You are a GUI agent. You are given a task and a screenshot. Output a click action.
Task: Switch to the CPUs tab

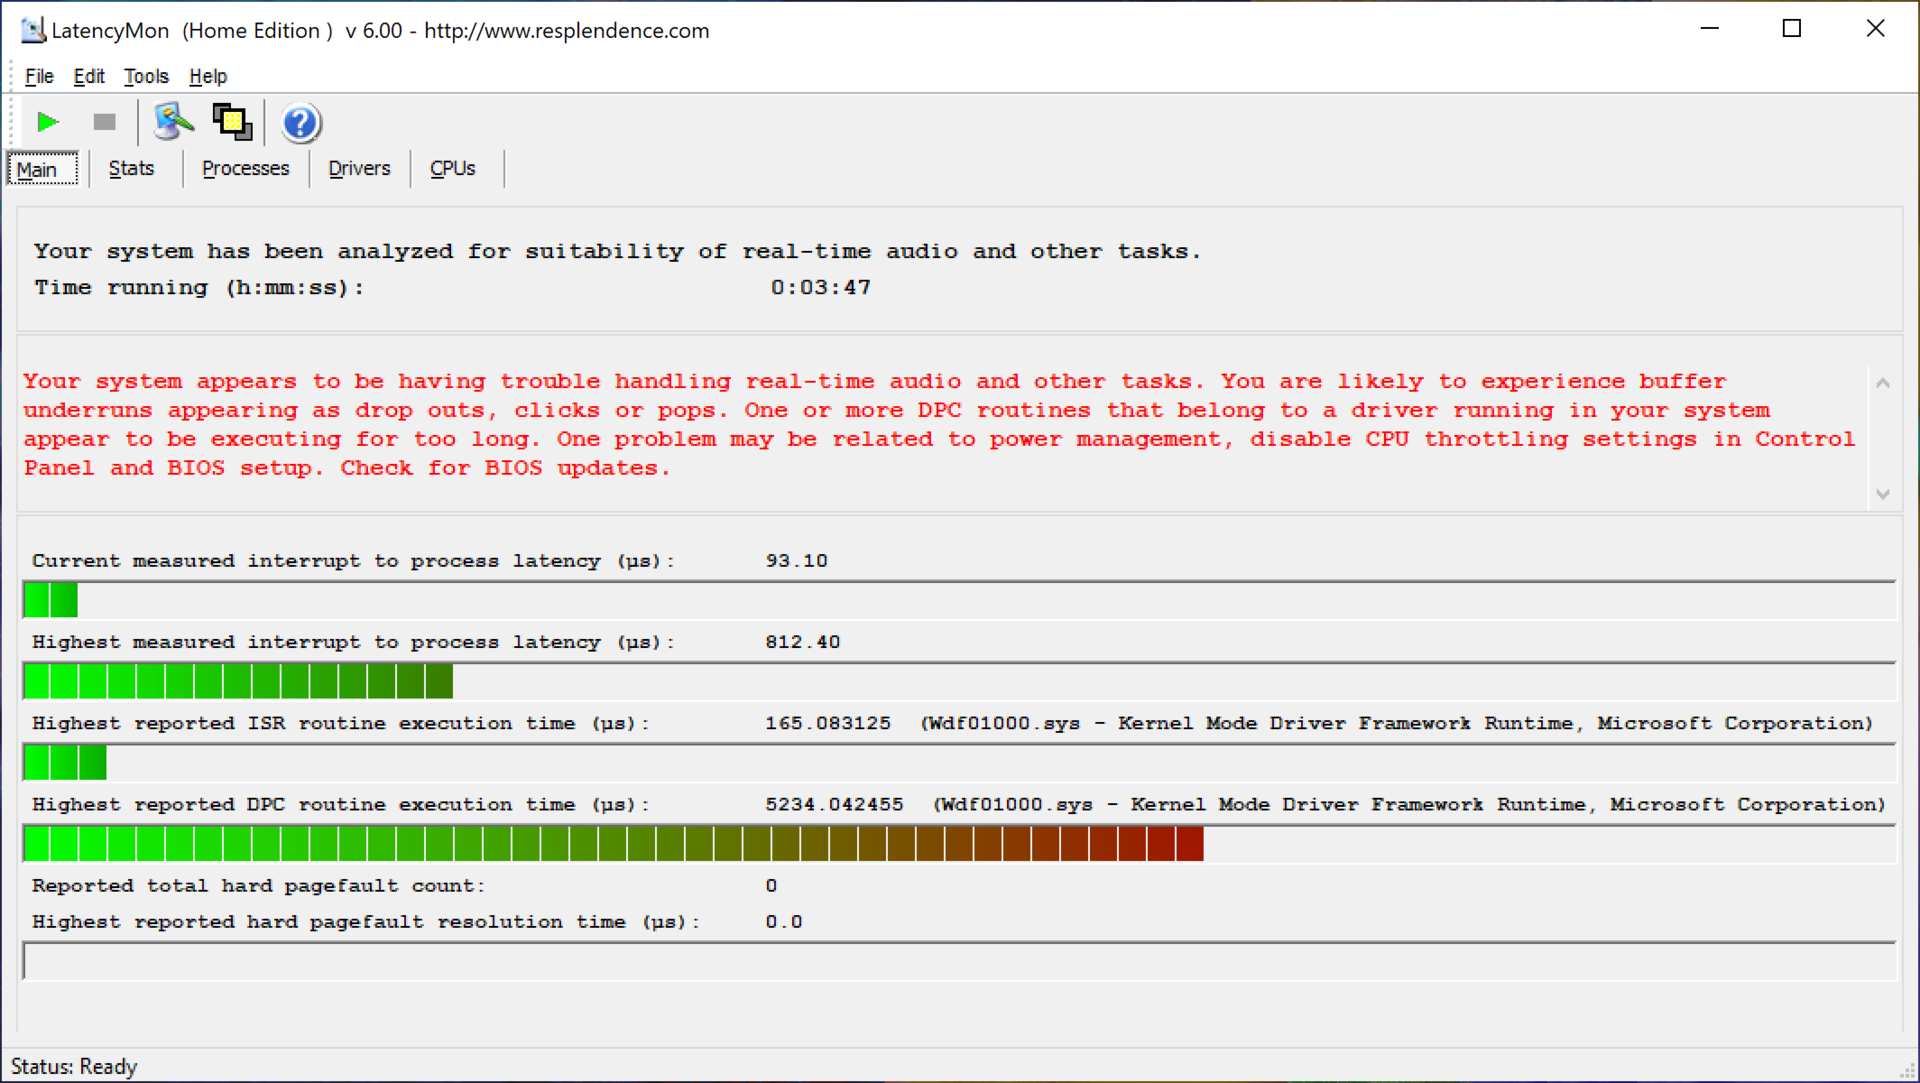tap(452, 168)
